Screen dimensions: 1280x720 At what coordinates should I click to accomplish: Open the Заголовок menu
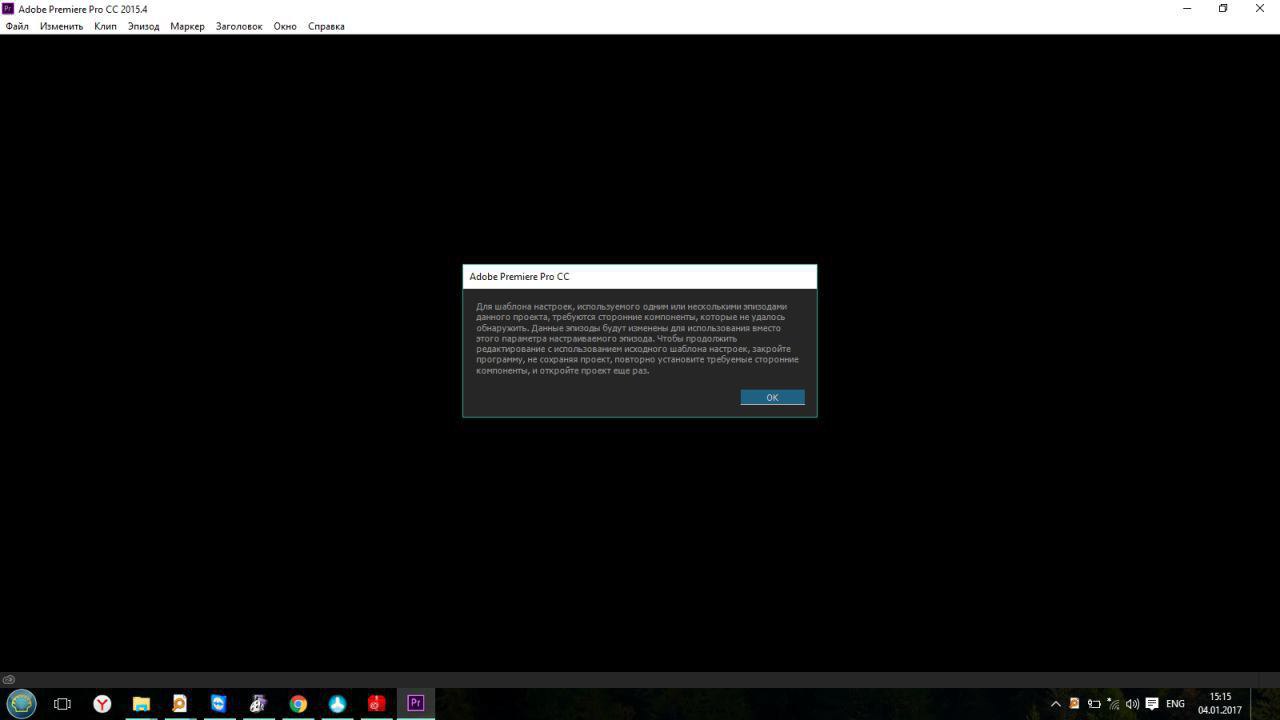click(x=239, y=26)
